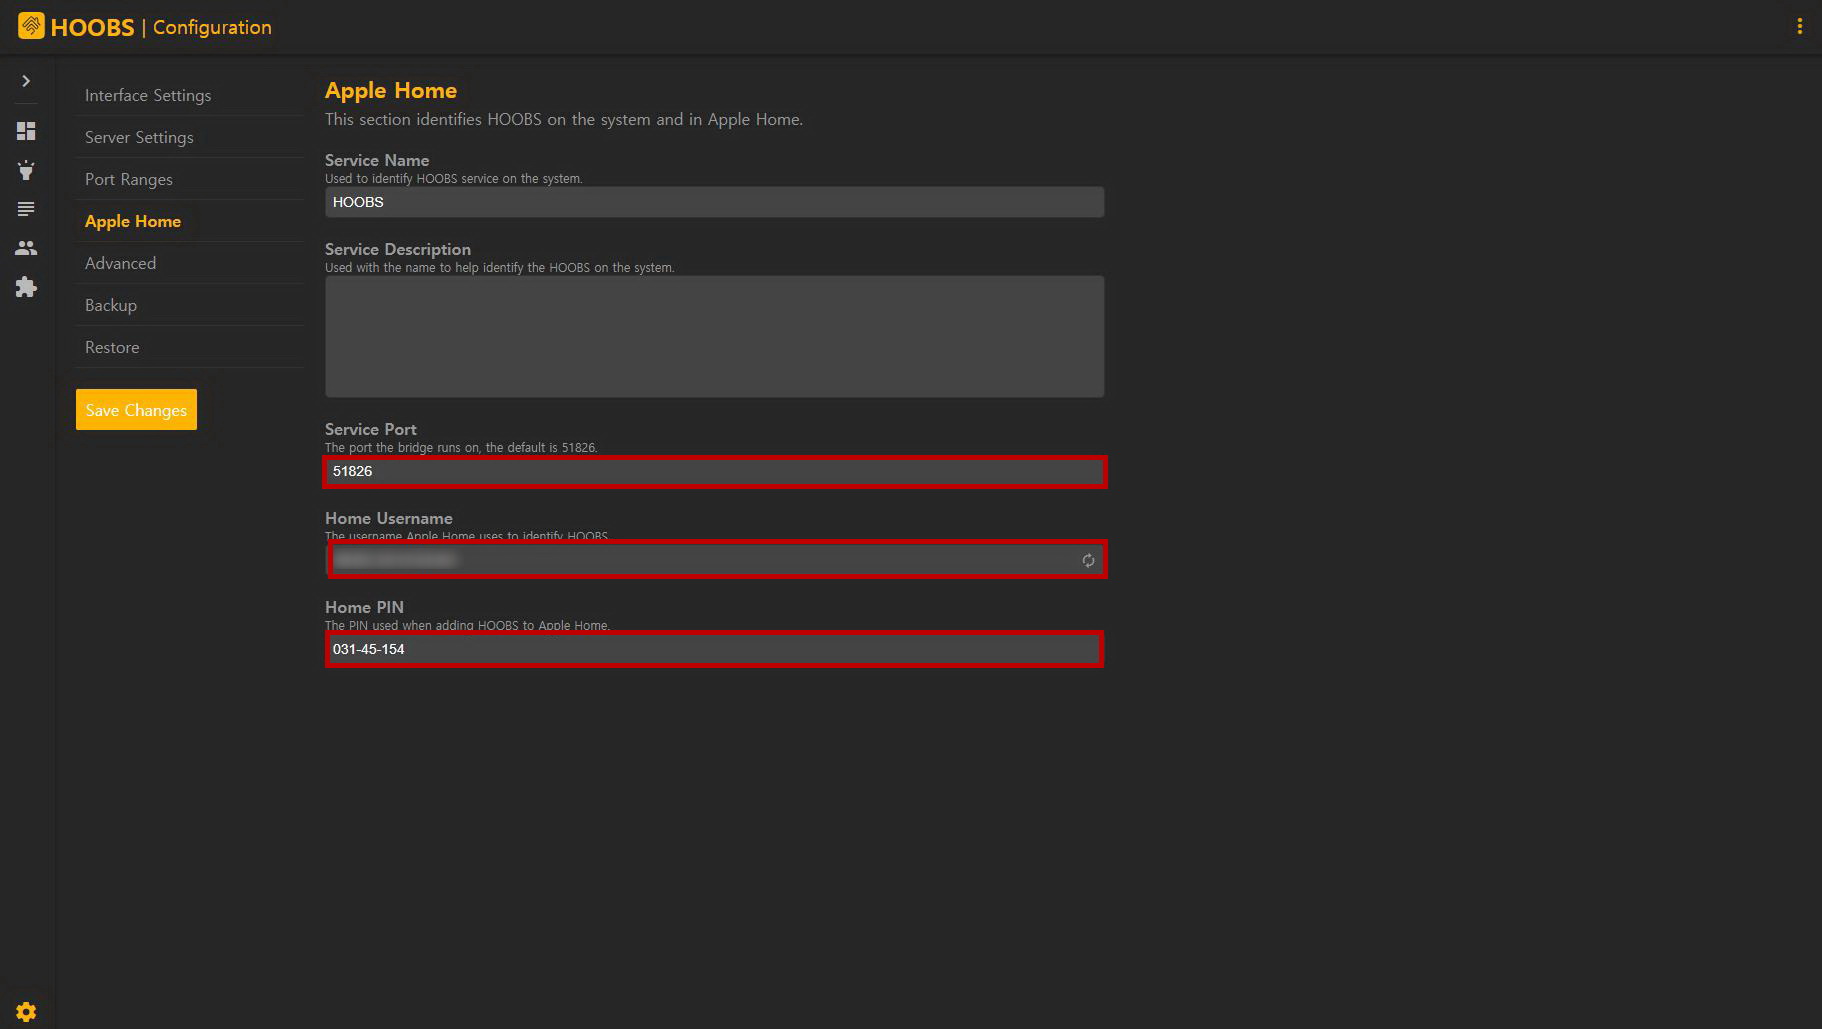The width and height of the screenshot is (1822, 1029).
Task: Open the plugins puzzle icon
Action: tap(26, 287)
